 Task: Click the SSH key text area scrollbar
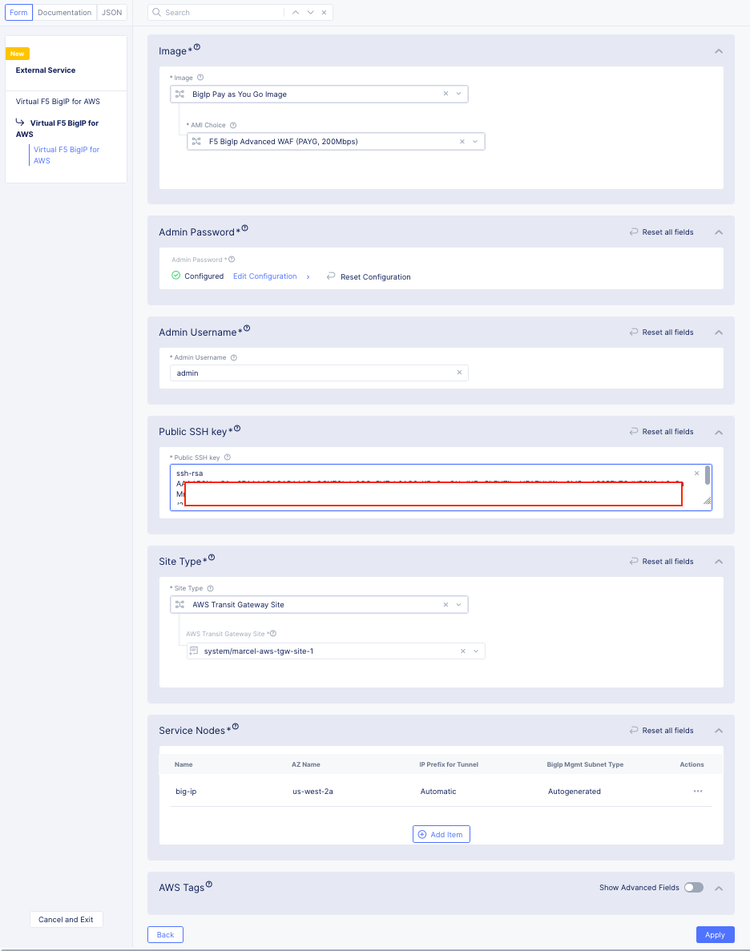click(708, 476)
